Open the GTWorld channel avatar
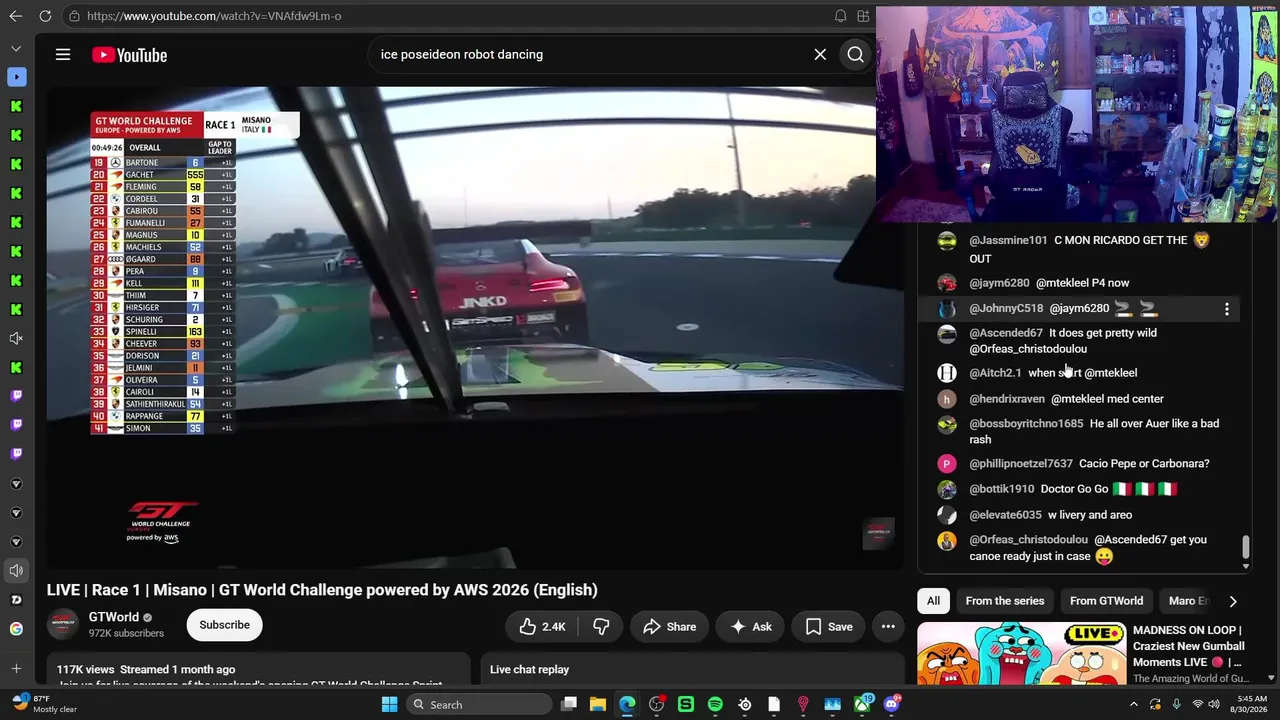Image resolution: width=1280 pixels, height=720 pixels. pos(63,625)
